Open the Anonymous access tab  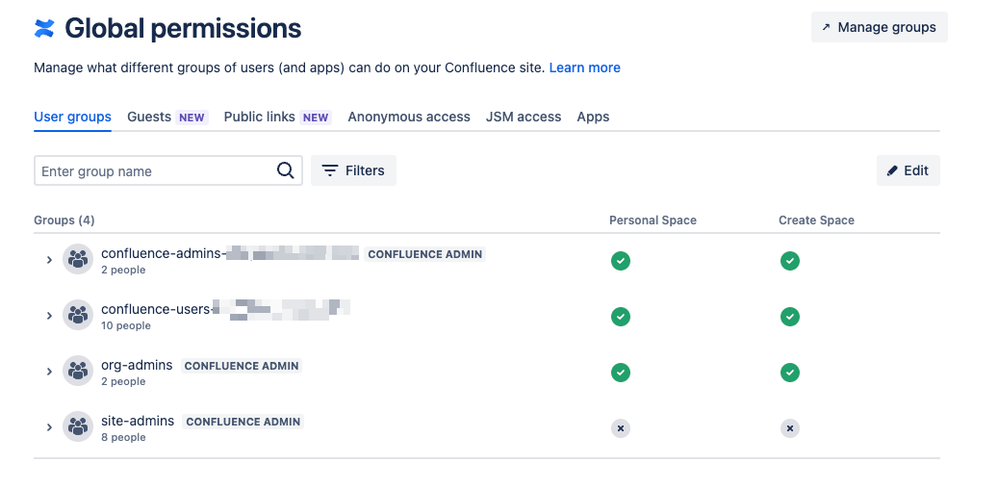[409, 117]
